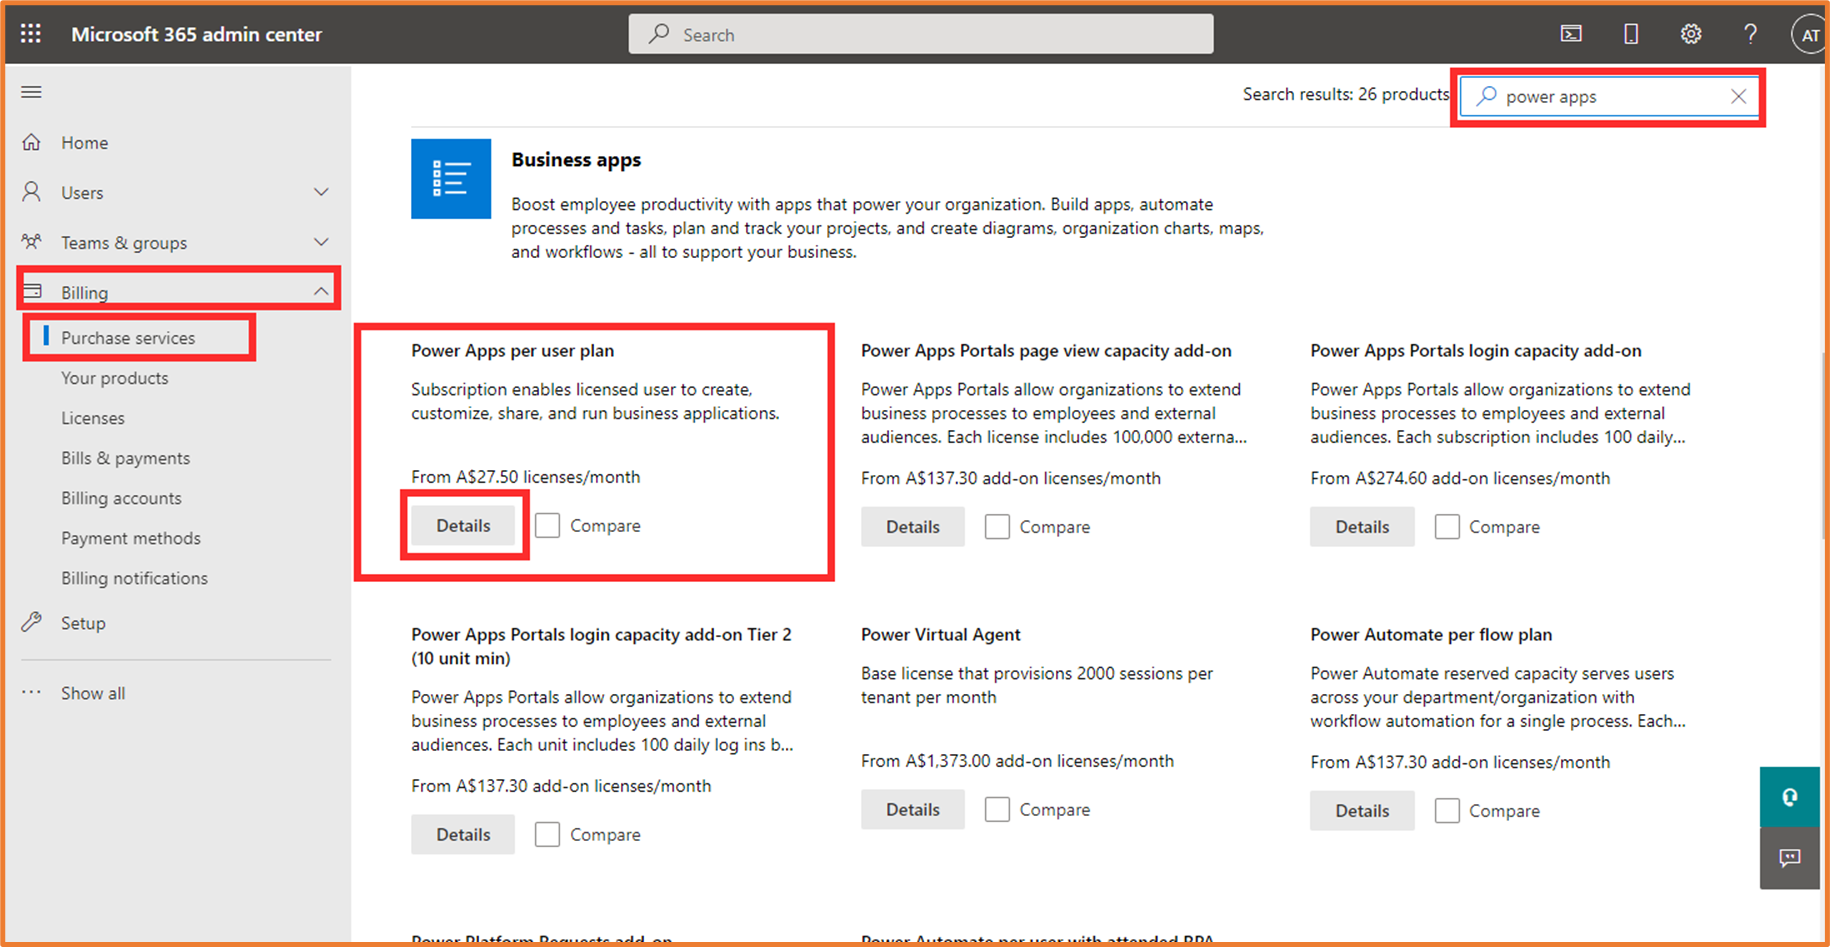This screenshot has width=1830, height=947.
Task: Click the PowerShell terminal icon in top bar
Action: point(1570,33)
